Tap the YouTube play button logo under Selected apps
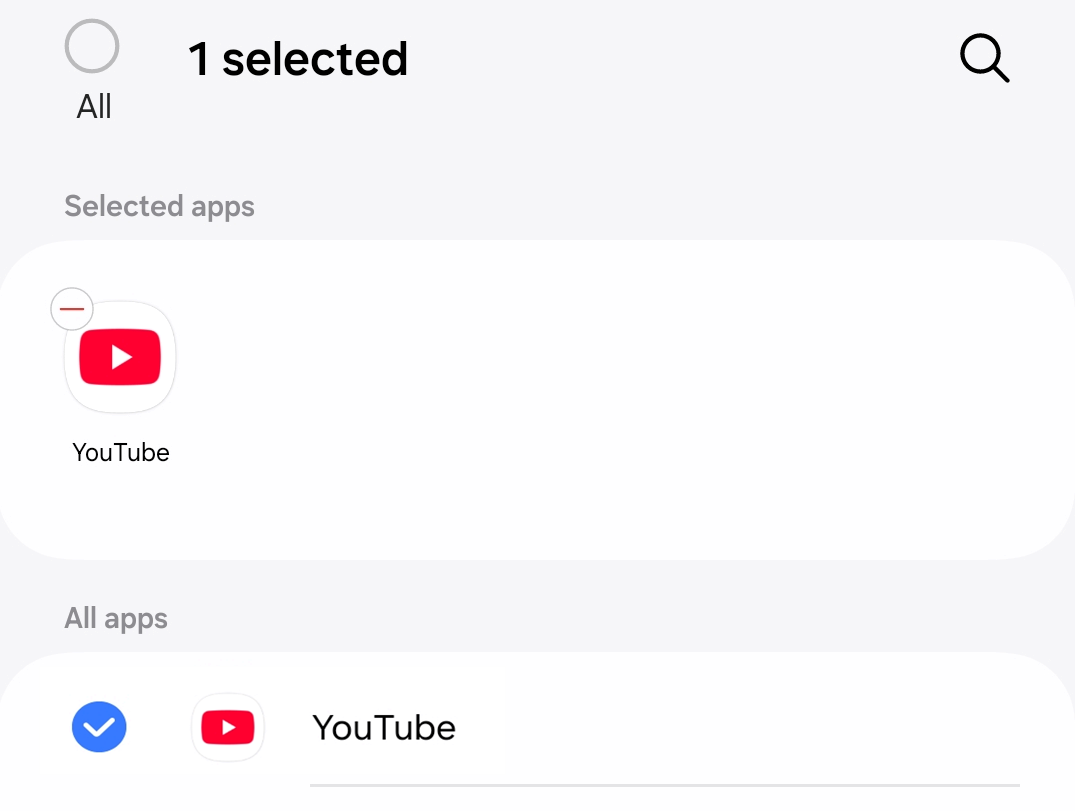Image resolution: width=1075 pixels, height=811 pixels. [x=120, y=357]
